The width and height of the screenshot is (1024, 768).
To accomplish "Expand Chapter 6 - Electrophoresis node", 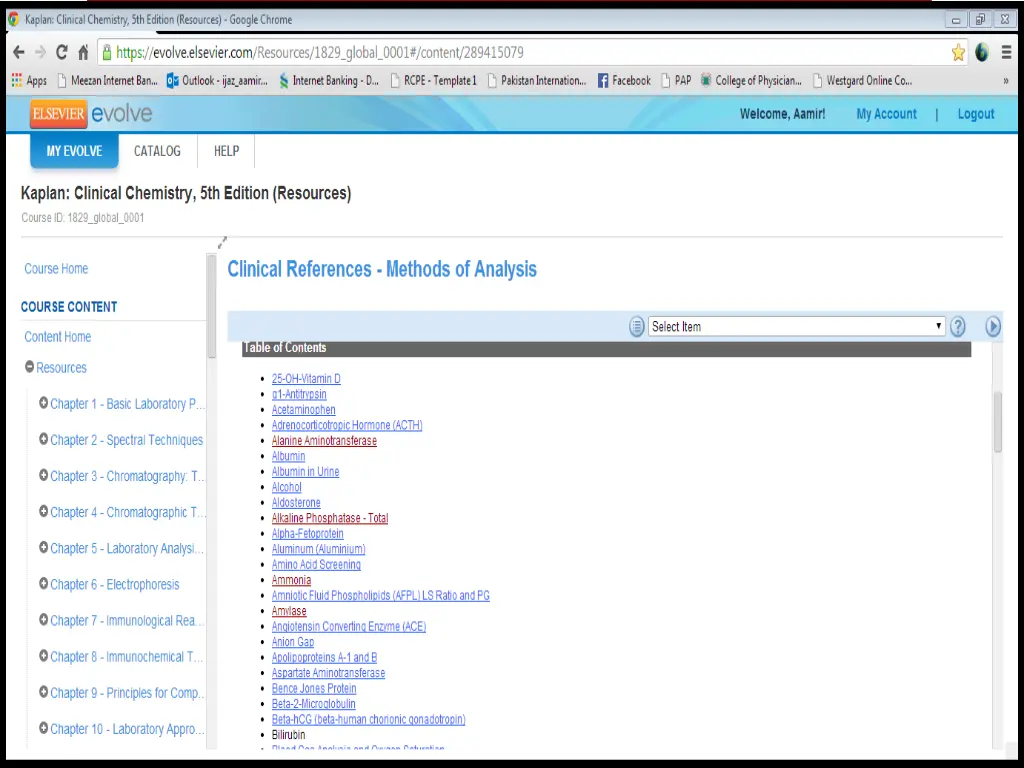I will 43,583.
